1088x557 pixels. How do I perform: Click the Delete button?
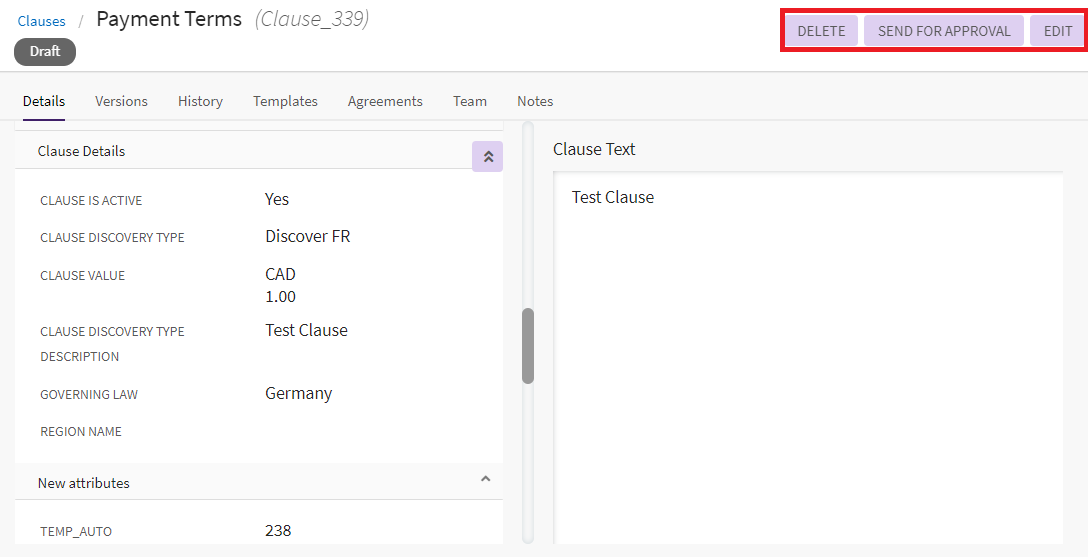tap(821, 31)
